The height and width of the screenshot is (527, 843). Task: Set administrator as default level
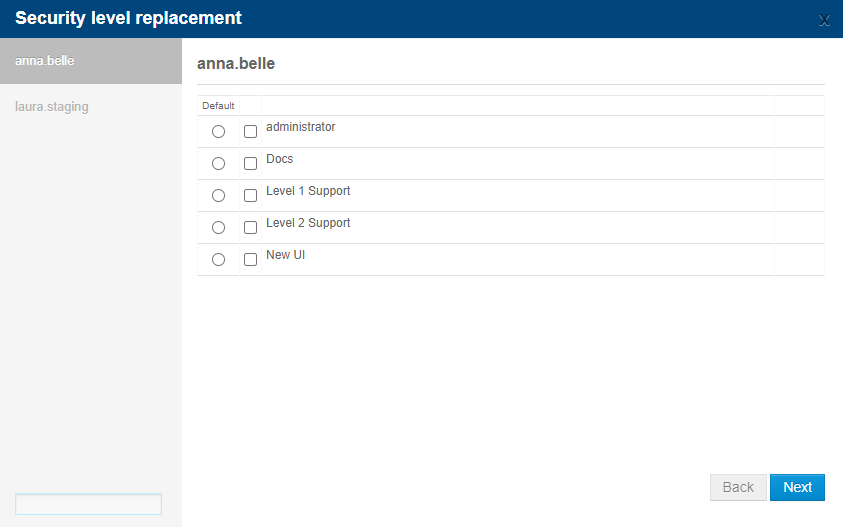(x=218, y=131)
